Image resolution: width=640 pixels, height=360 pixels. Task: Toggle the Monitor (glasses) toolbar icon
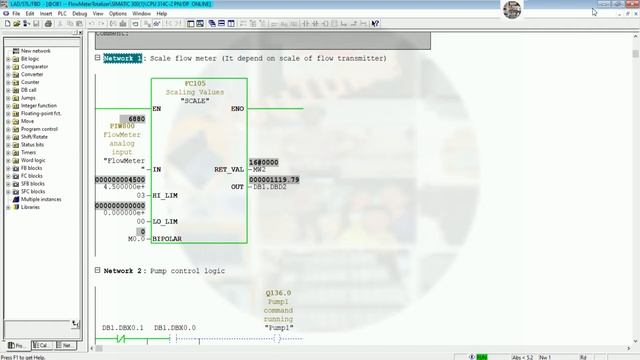[x=157, y=24]
